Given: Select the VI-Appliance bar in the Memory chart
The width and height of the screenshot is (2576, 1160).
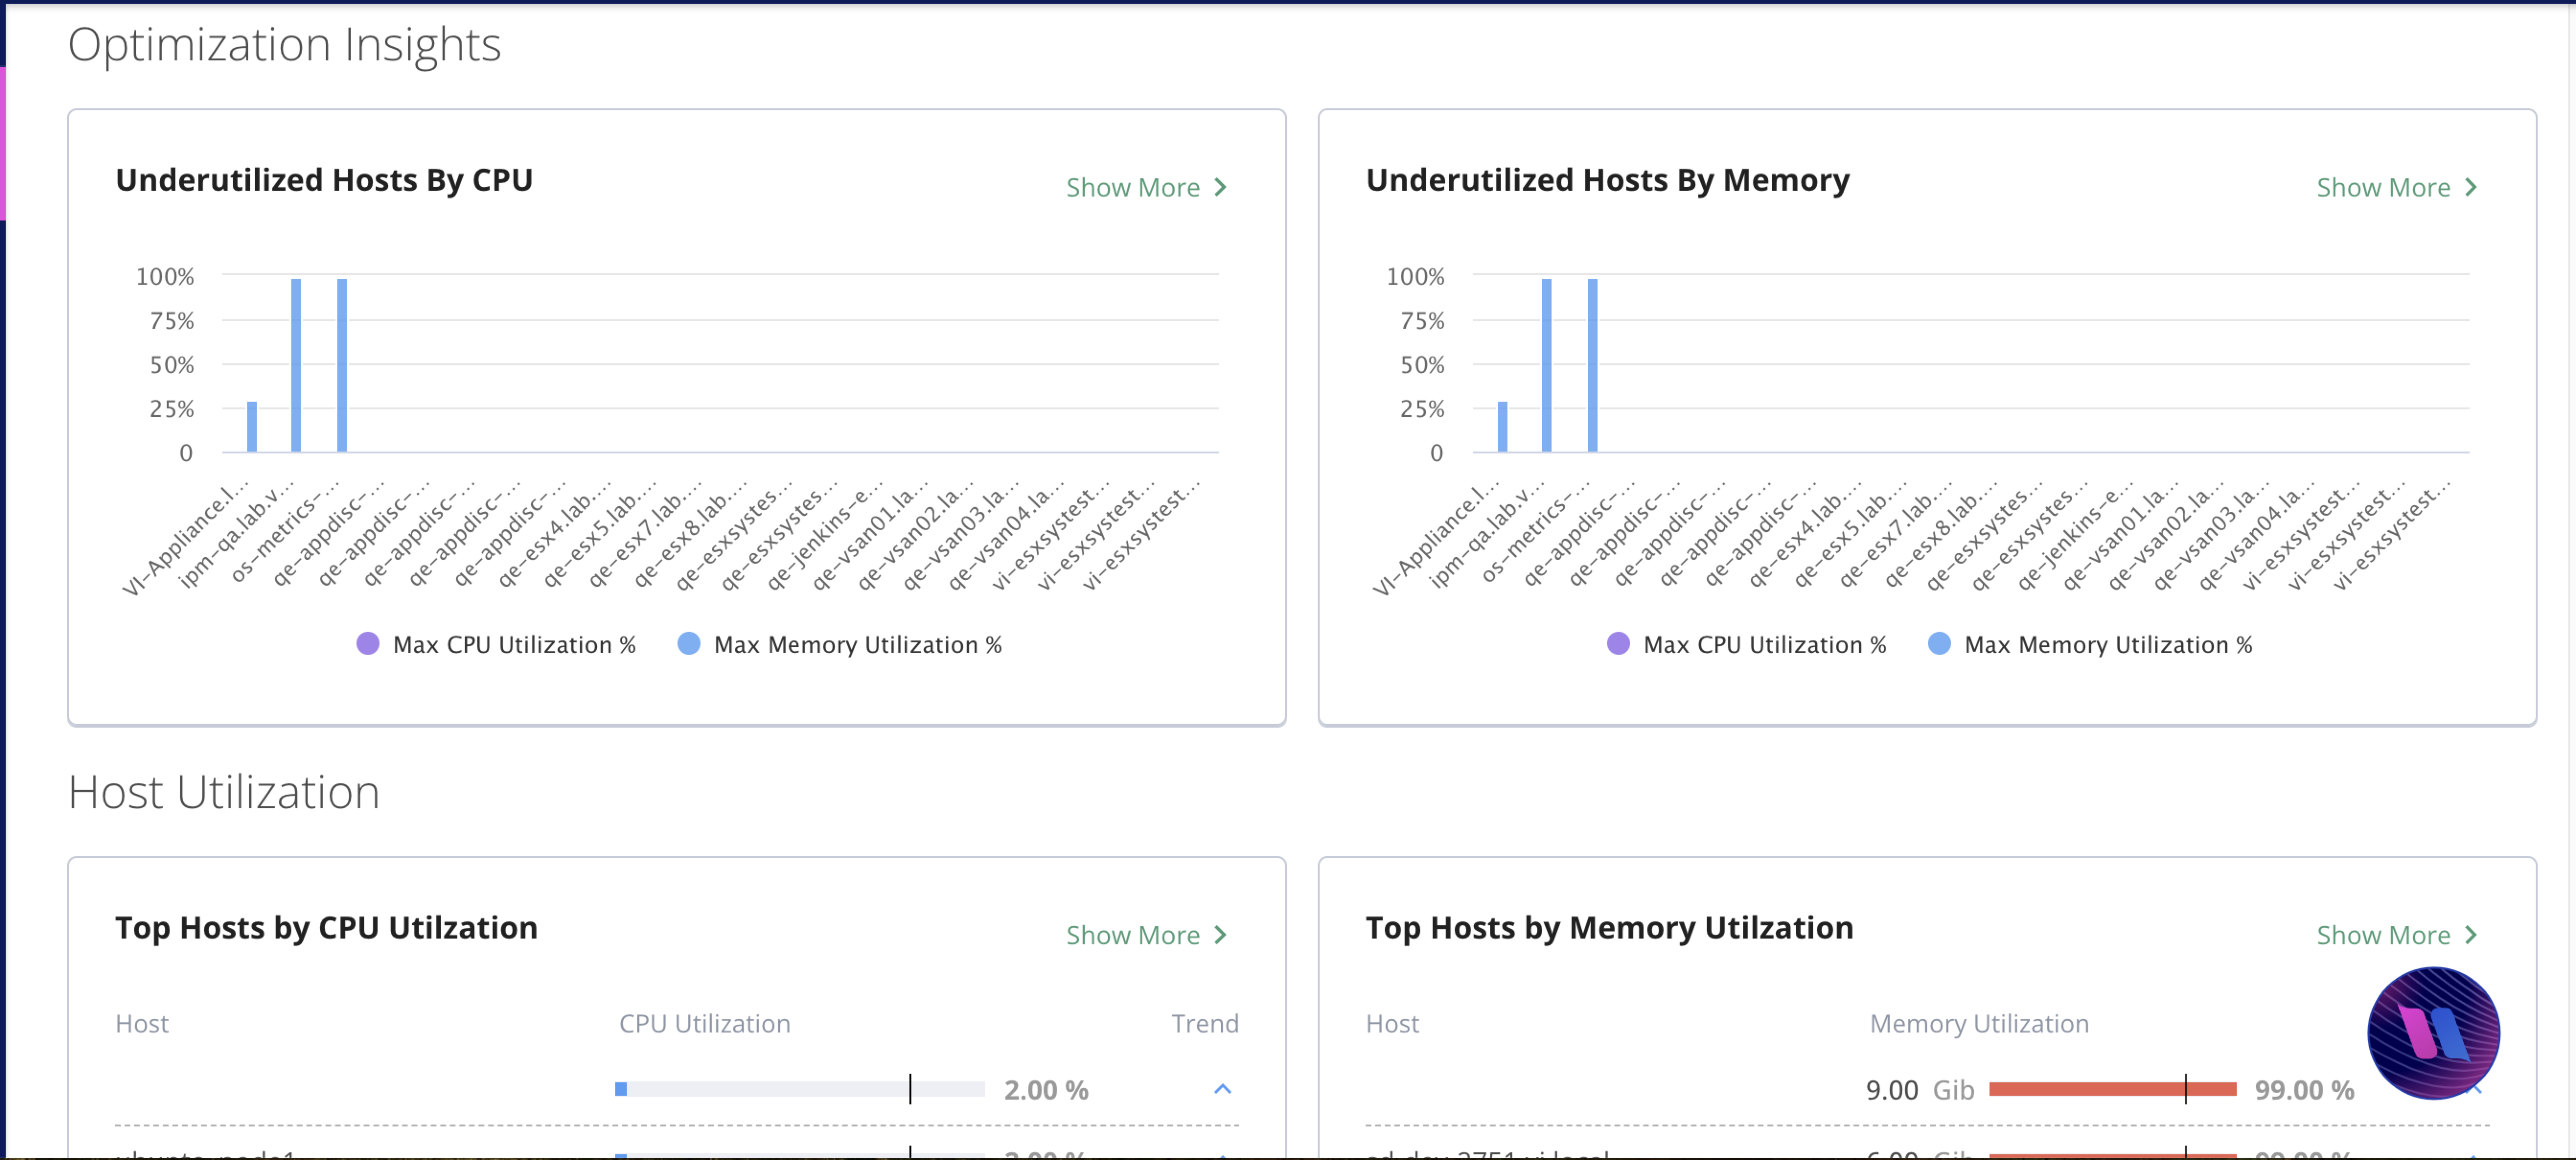Looking at the screenshot, I should pyautogui.click(x=1502, y=427).
